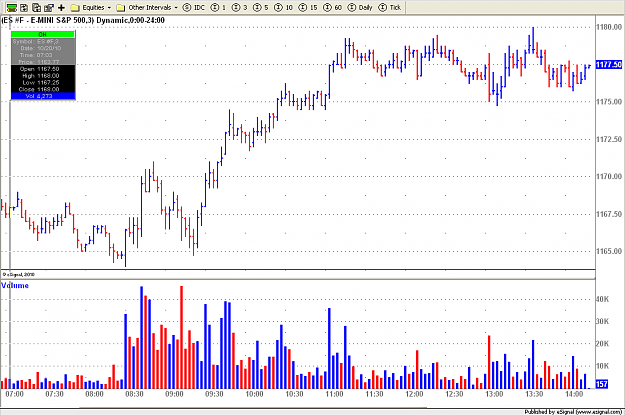Image resolution: width=625 pixels, height=416 pixels.
Task: Click the 1167.50 price axis label
Action: click(x=609, y=214)
